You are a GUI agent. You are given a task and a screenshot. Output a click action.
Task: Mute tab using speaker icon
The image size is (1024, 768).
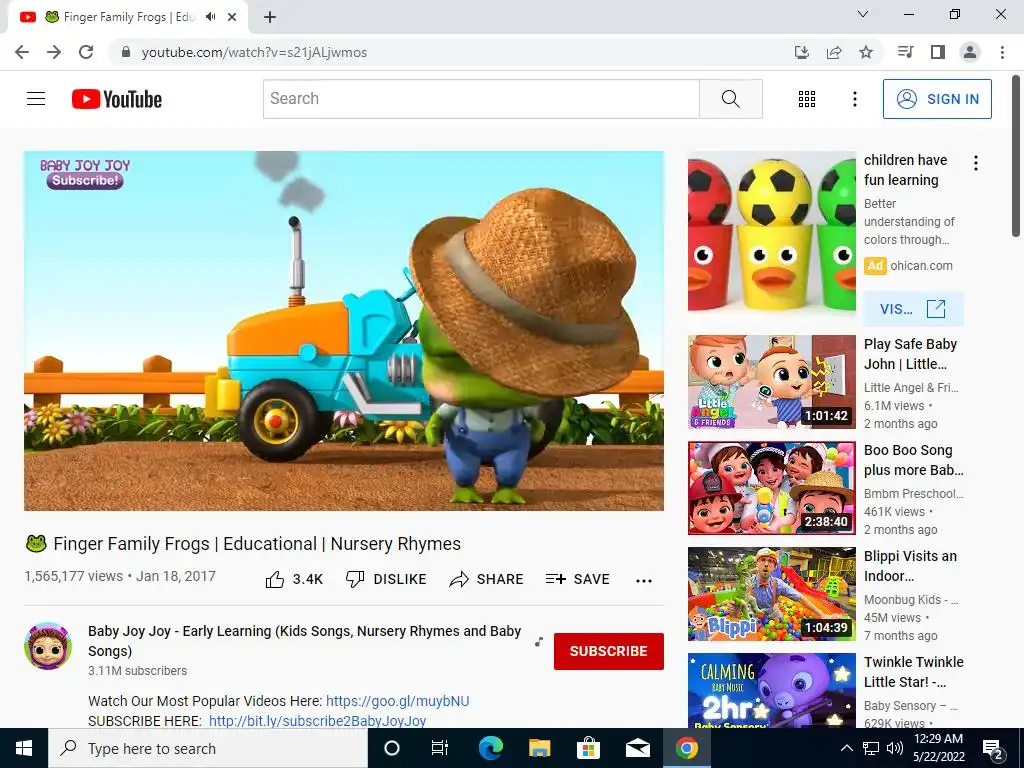210,17
